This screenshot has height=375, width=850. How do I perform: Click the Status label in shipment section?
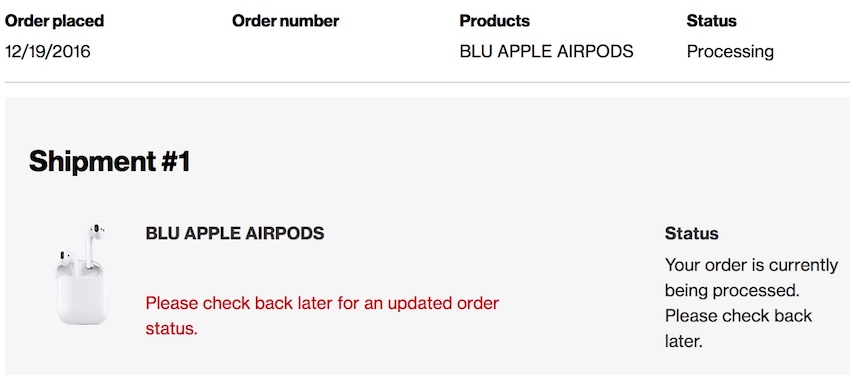click(x=691, y=234)
